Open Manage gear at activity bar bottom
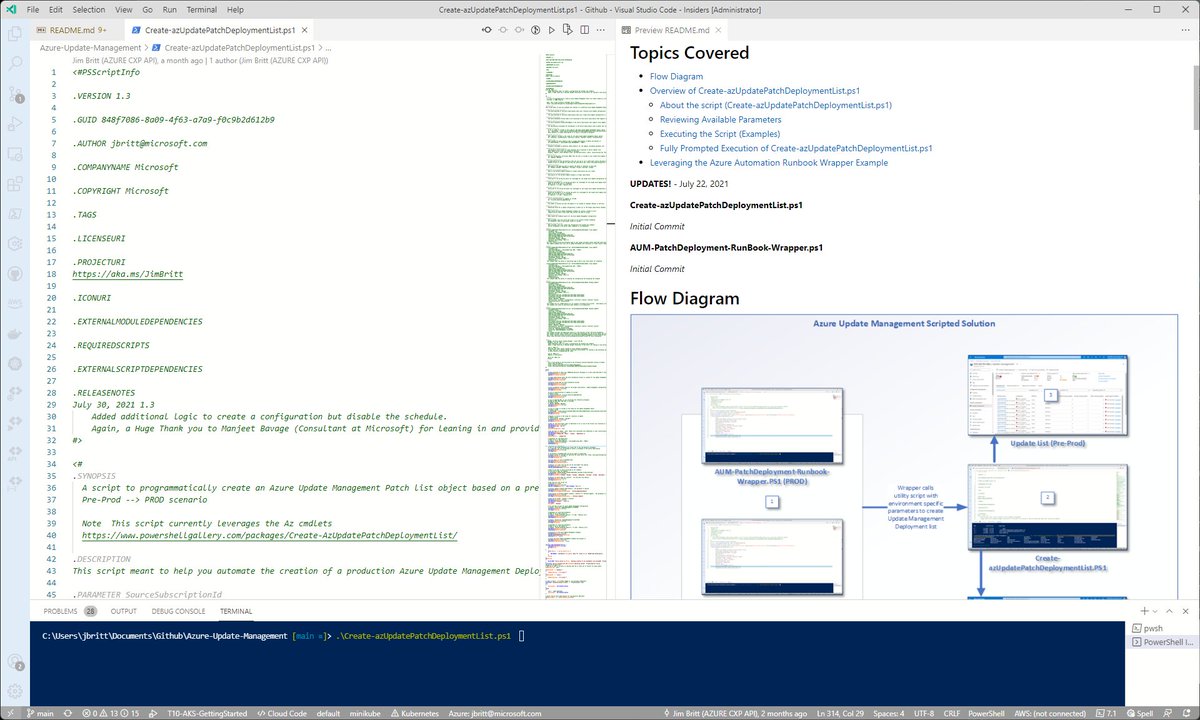Viewport: 1200px width, 720px height. [x=15, y=692]
